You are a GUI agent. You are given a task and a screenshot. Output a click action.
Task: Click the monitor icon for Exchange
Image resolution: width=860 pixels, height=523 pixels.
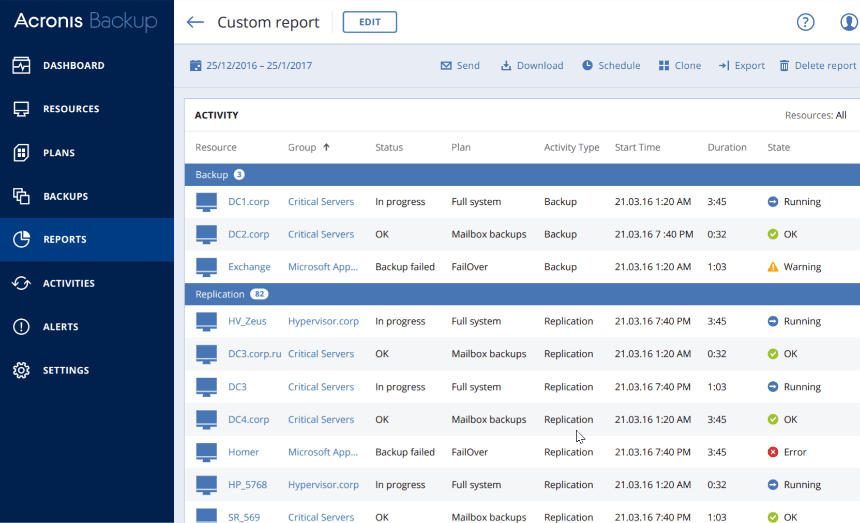pyautogui.click(x=207, y=267)
